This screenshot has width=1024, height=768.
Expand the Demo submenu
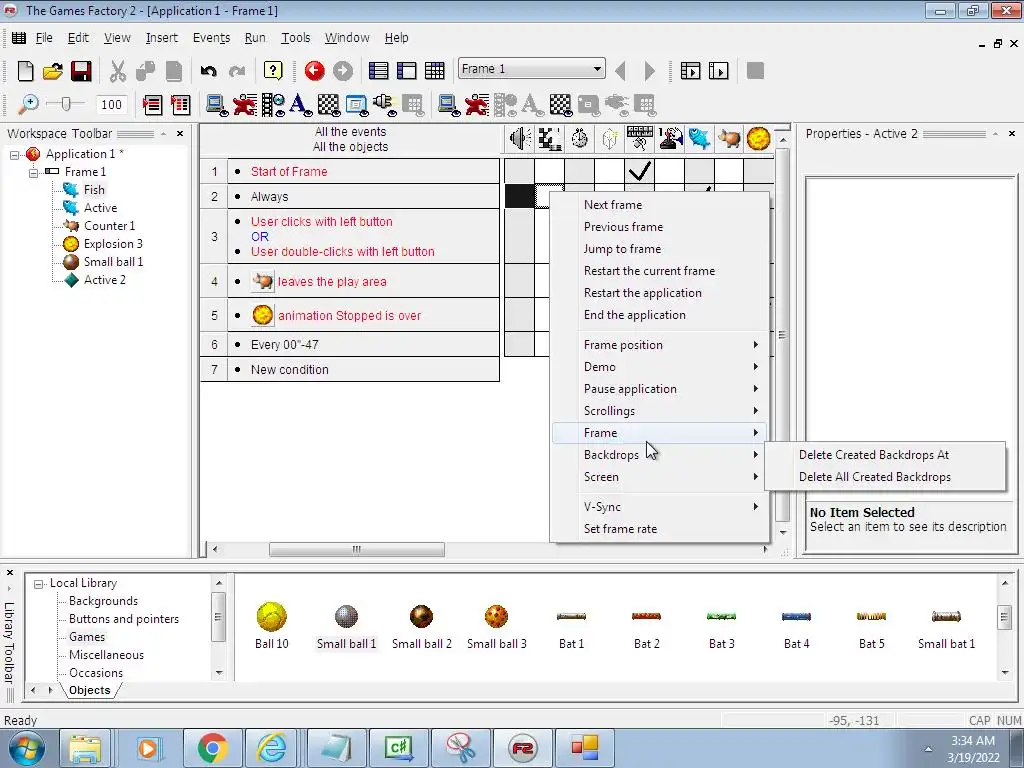point(660,367)
